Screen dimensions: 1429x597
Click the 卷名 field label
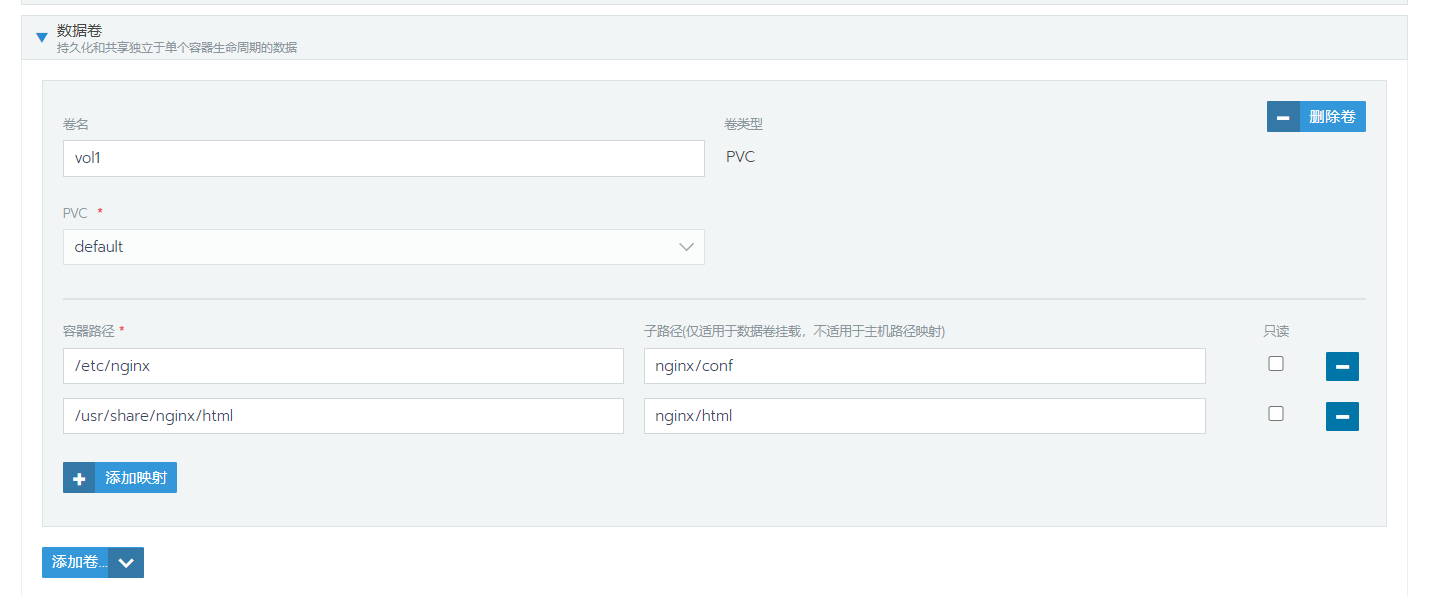76,124
